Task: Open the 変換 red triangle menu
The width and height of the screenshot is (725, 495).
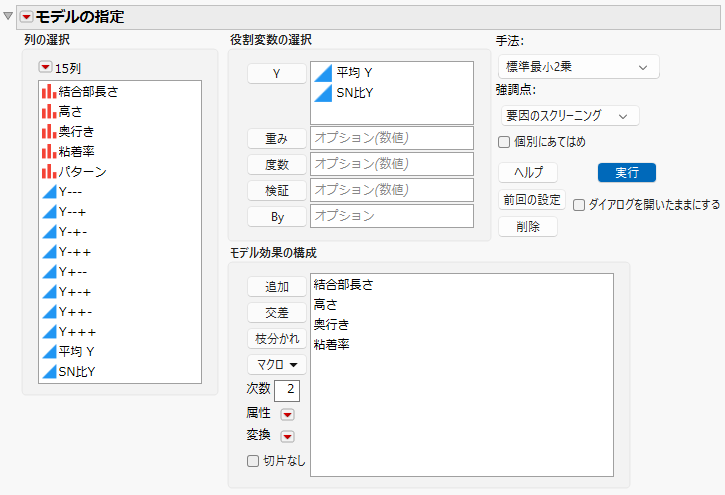Action: [287, 436]
